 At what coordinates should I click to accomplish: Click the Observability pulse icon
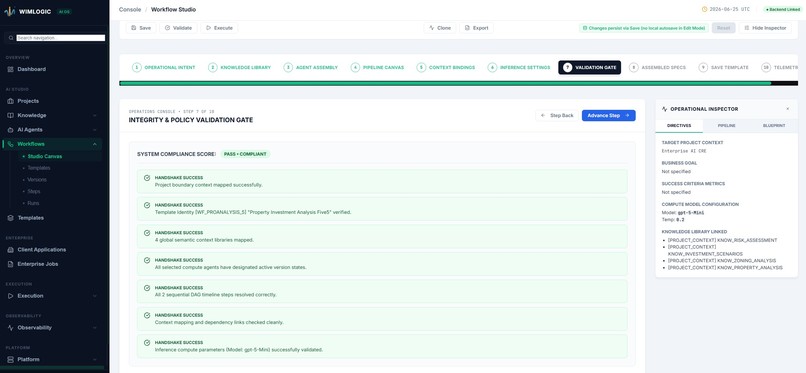(x=11, y=328)
